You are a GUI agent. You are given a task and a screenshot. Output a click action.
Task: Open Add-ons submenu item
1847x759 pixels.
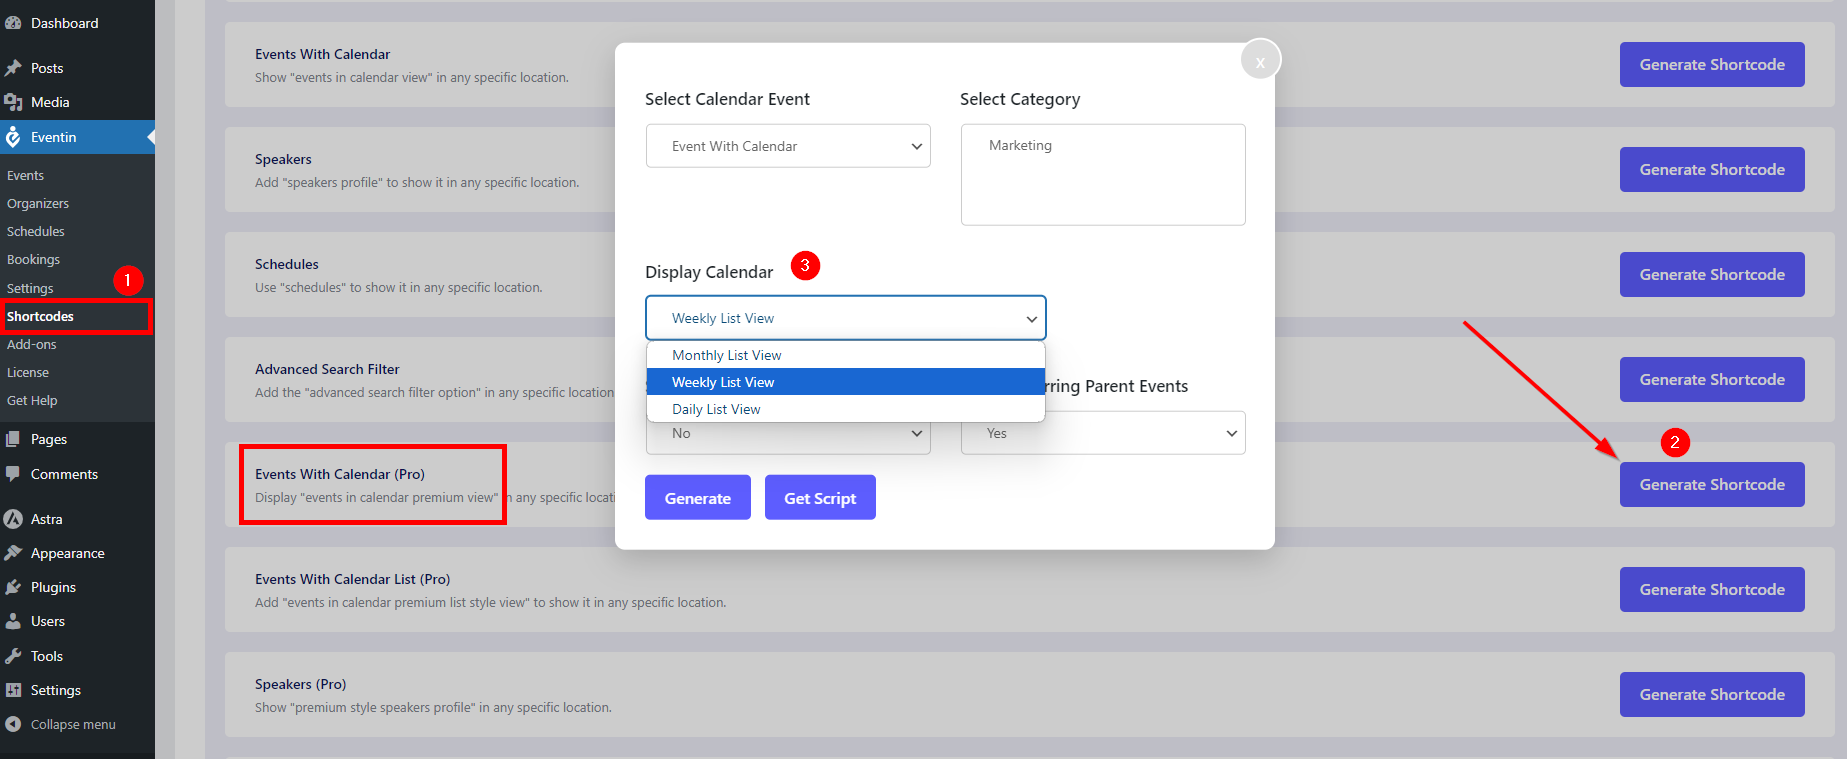32,344
